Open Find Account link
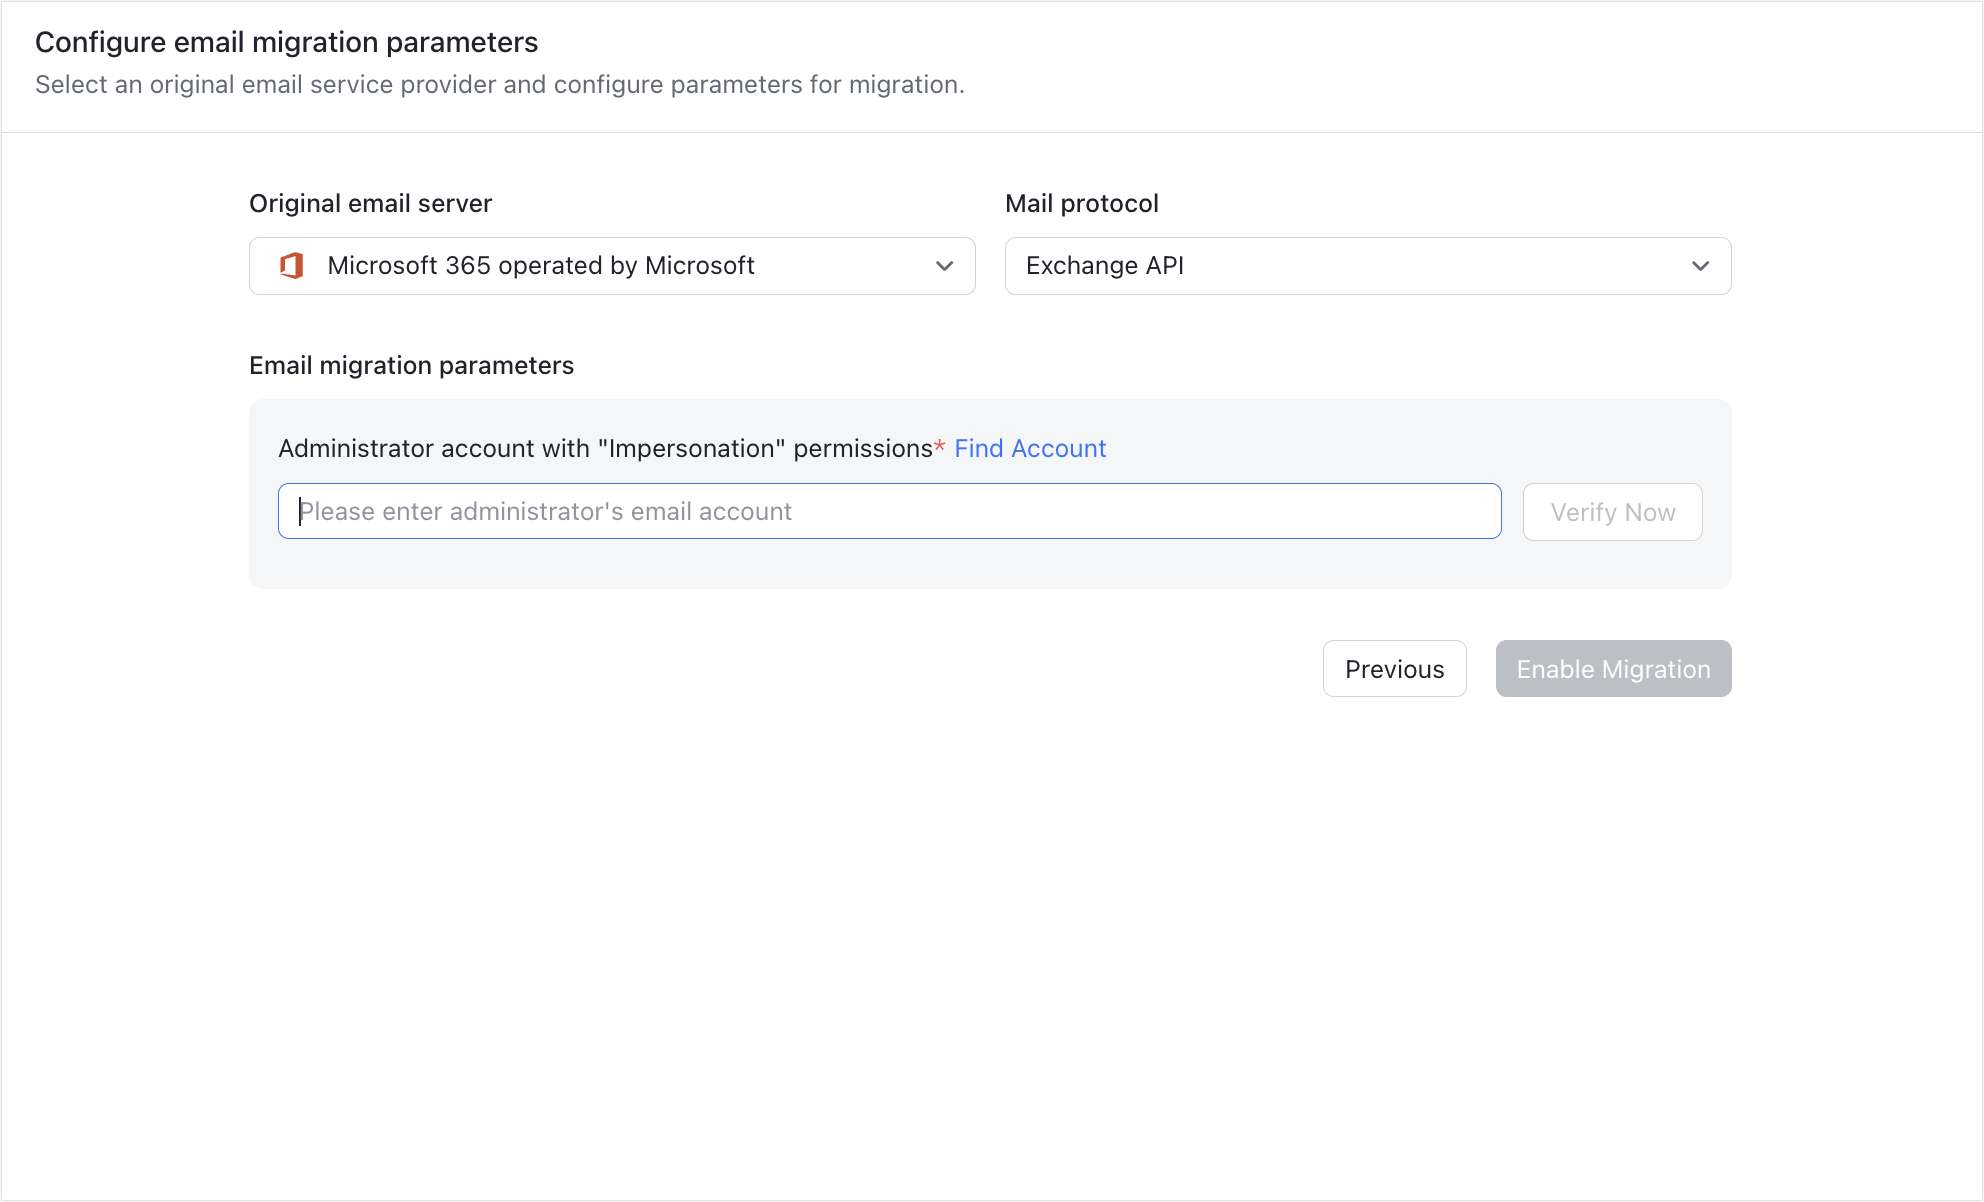1984x1202 pixels. pyautogui.click(x=1030, y=448)
